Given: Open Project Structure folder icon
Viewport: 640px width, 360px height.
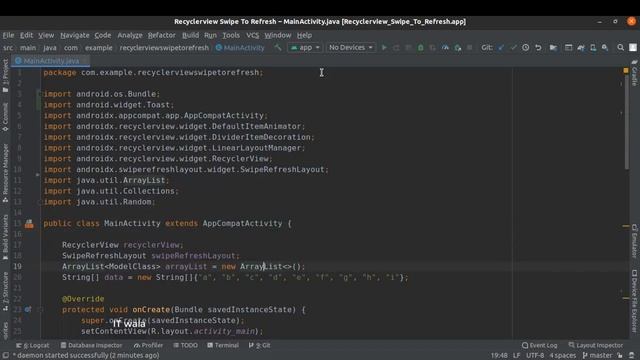Looking at the screenshot, I should tap(553, 48).
